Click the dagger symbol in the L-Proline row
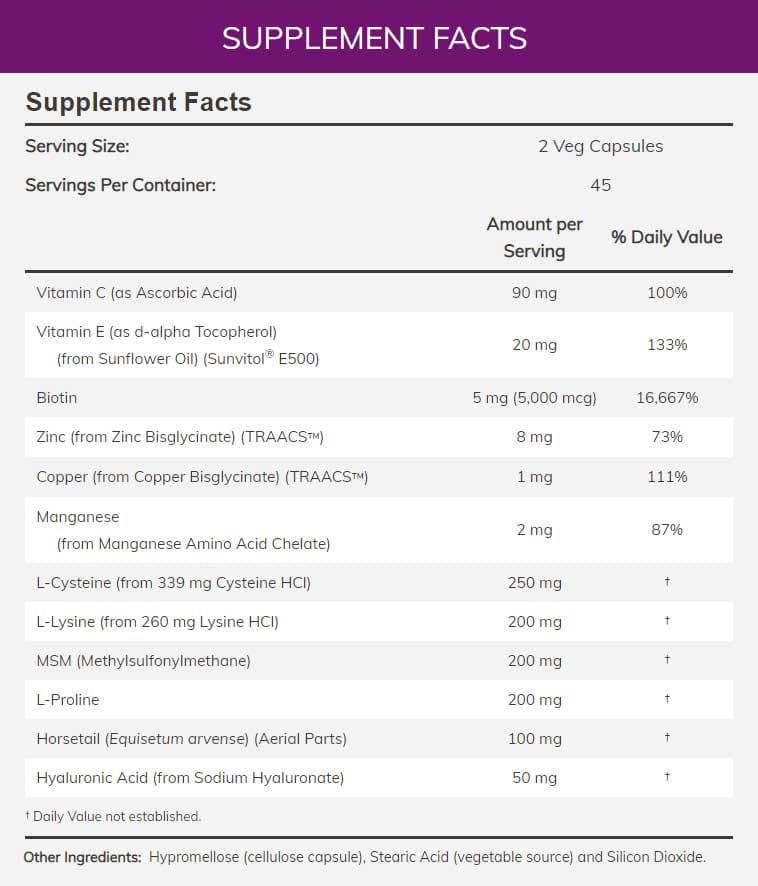The height and width of the screenshot is (886, 758). (x=667, y=699)
